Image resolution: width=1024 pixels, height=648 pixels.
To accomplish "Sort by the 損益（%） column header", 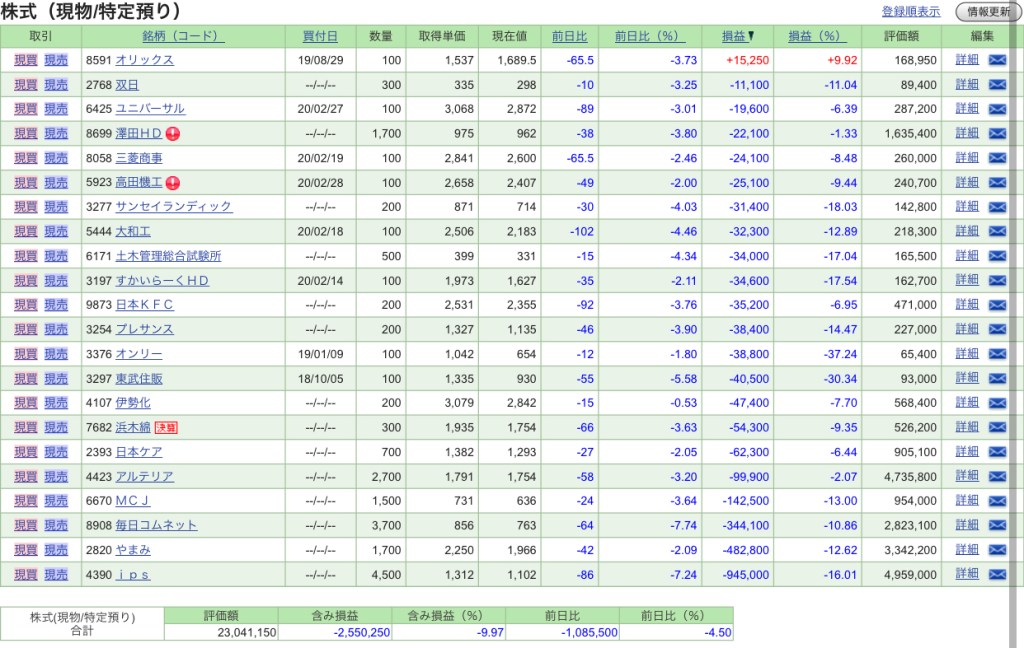I will [817, 36].
